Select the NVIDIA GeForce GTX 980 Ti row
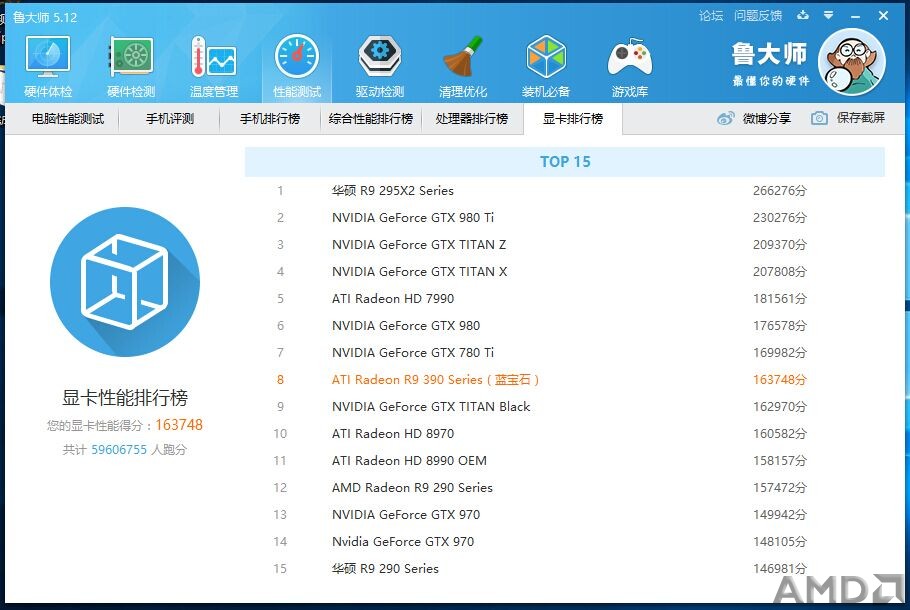Screen dimensions: 910x610 (565, 218)
